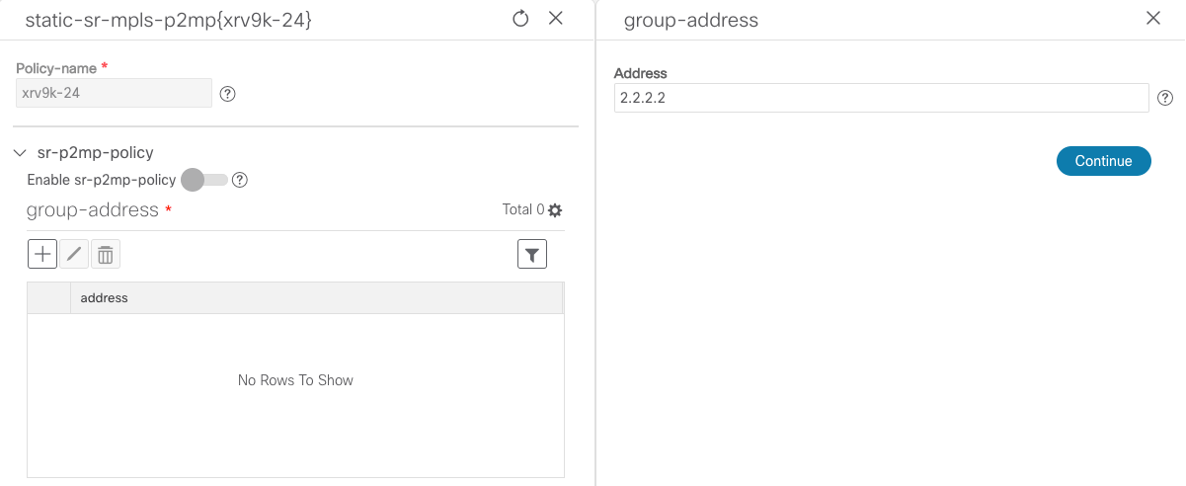Screen dimensions: 1186x486
Task: Open table settings gear next to Total
Action: (x=555, y=210)
